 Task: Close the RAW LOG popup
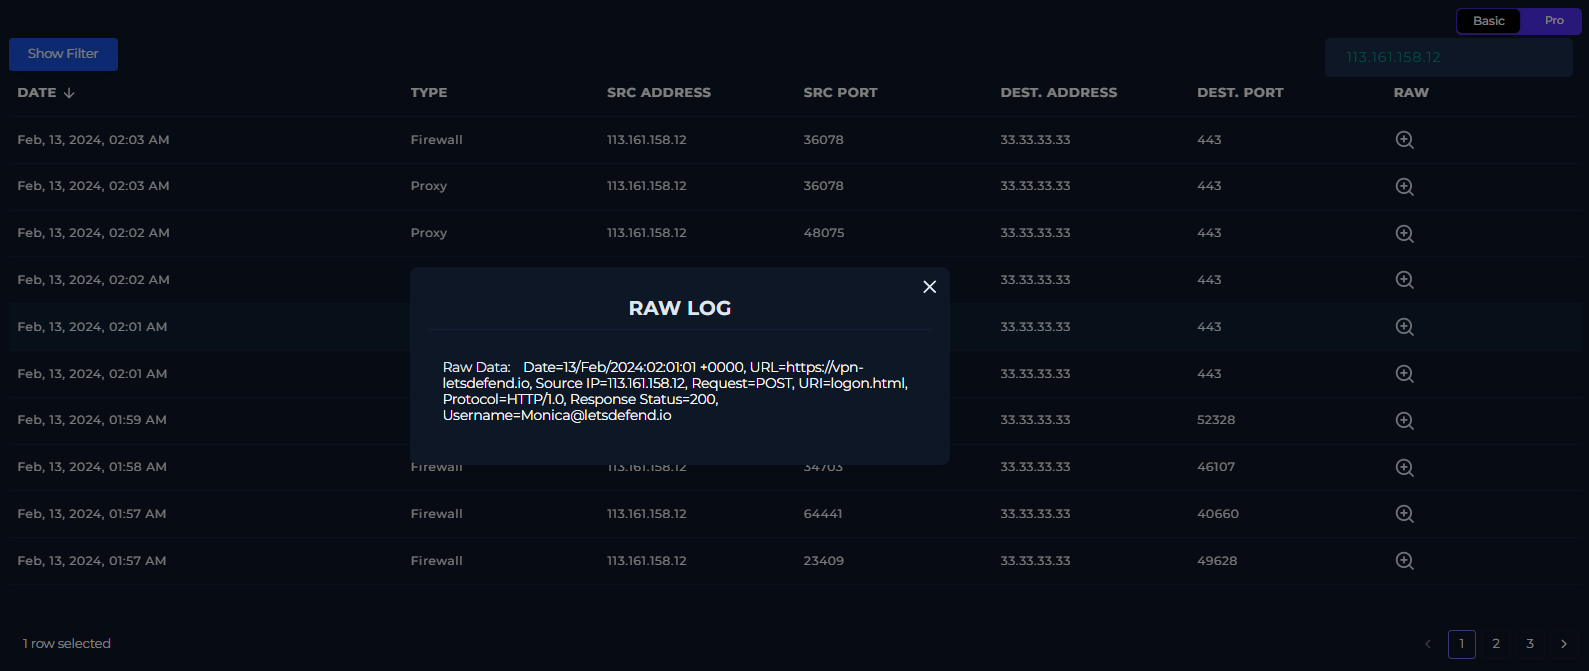point(929,287)
